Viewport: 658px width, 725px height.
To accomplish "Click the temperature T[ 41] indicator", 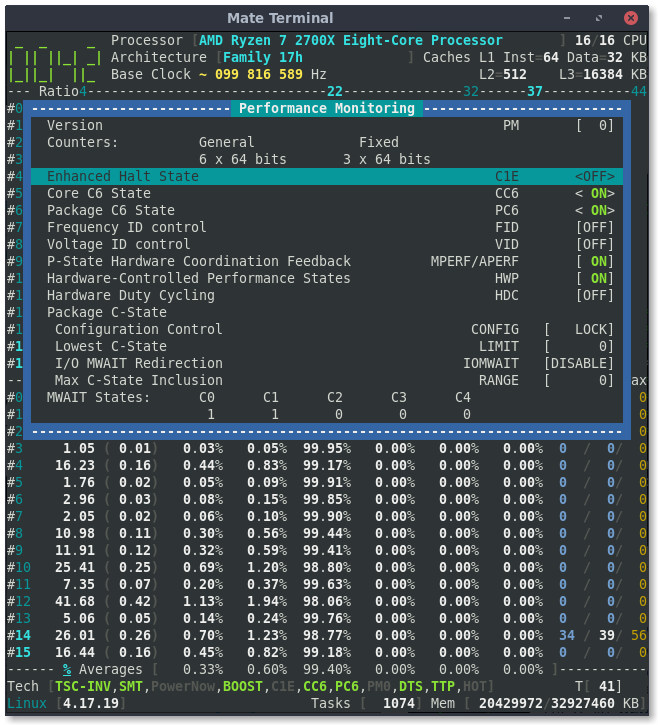I will pos(599,686).
